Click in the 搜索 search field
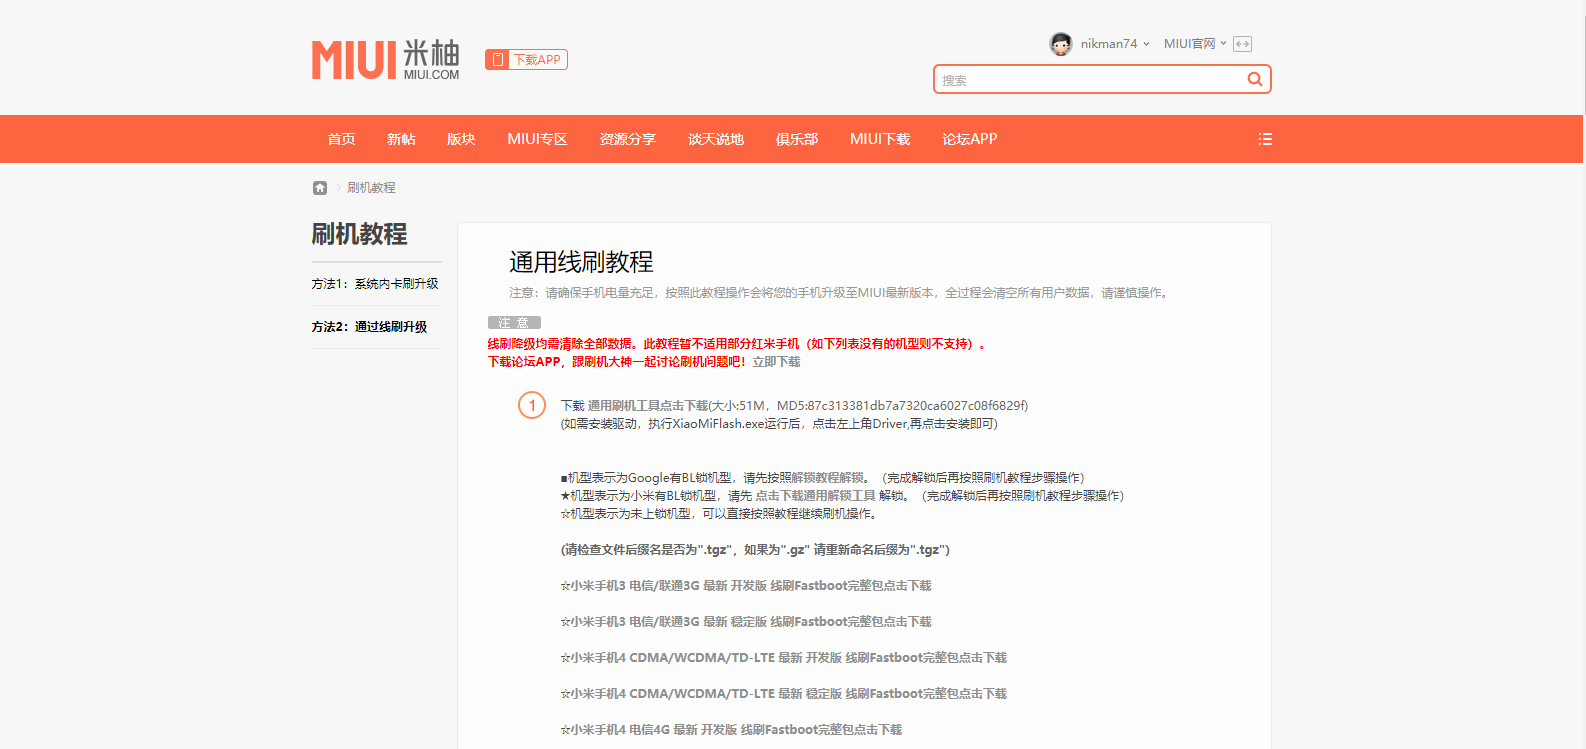Screen dimensions: 1586x749 (1088, 80)
